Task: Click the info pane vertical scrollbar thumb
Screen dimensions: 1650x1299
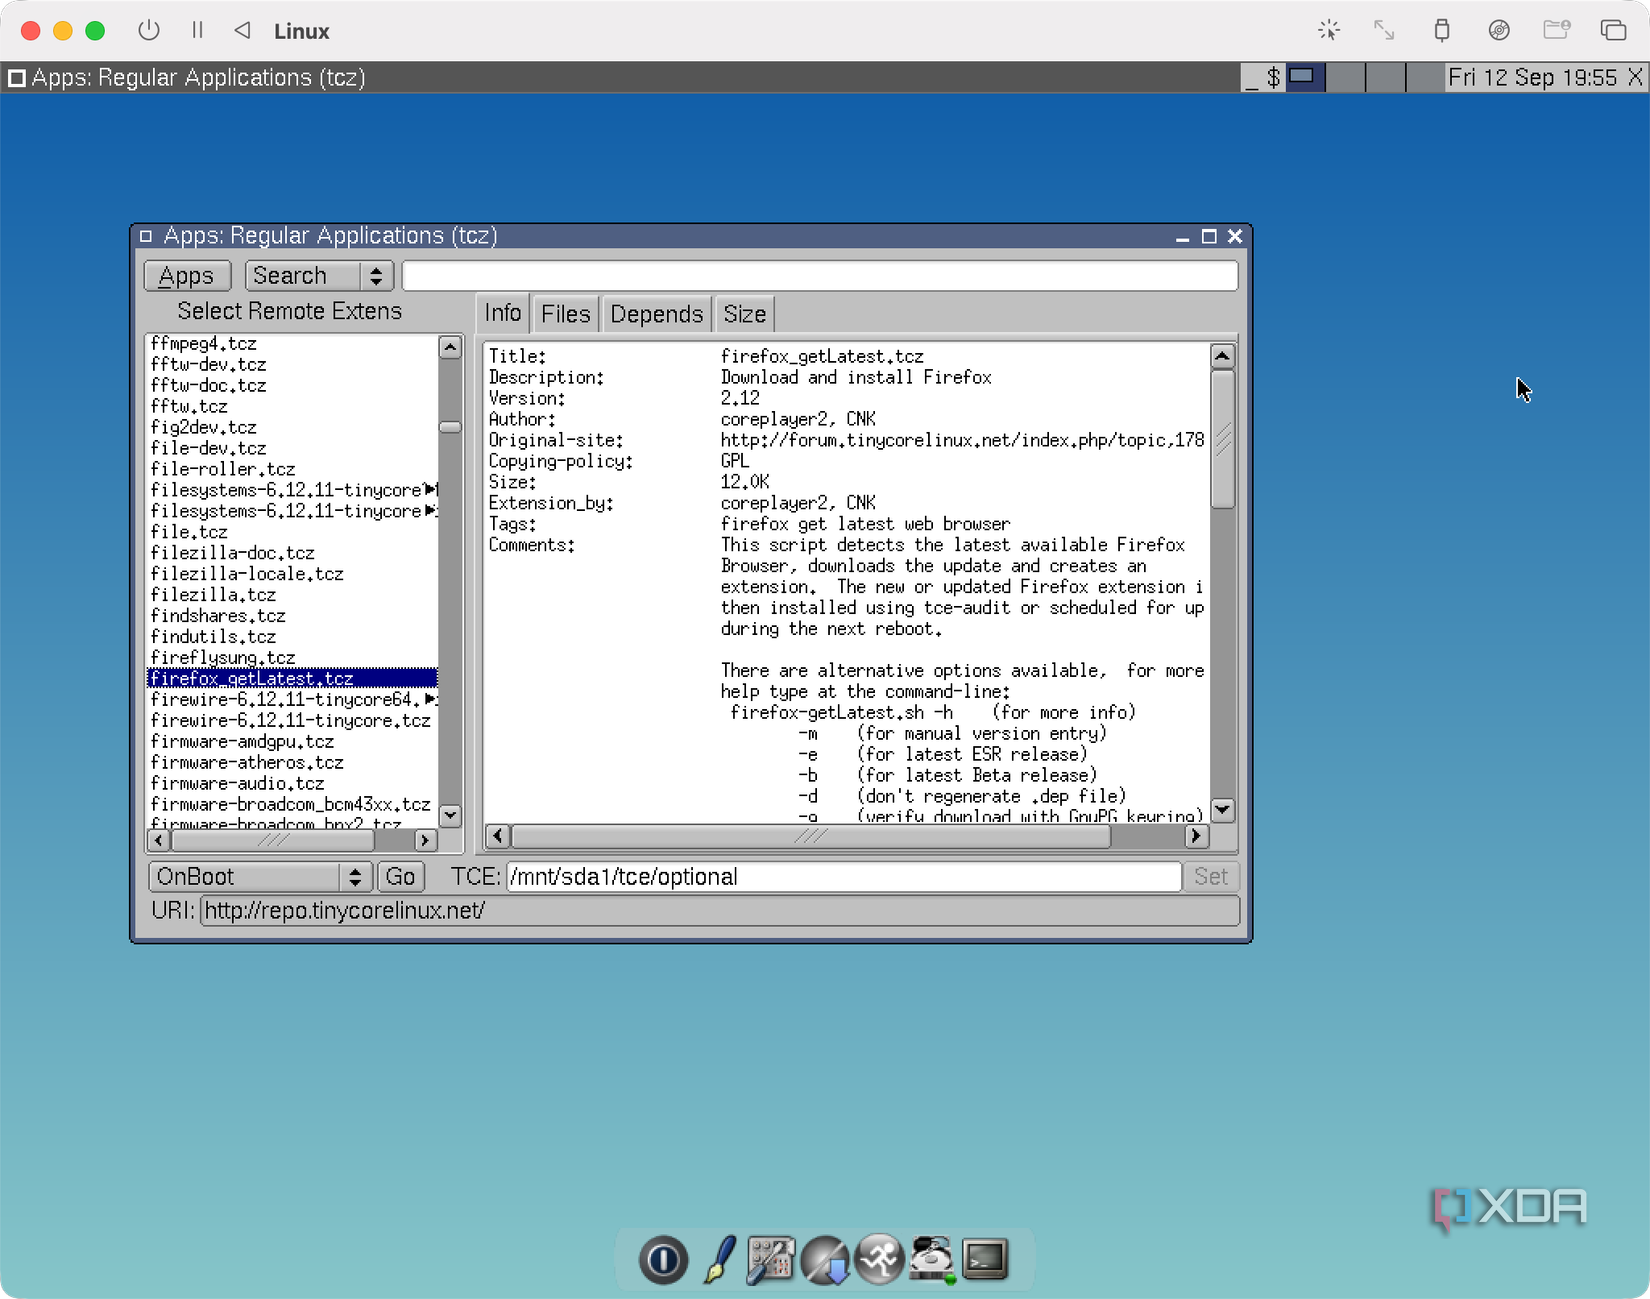Action: (1222, 440)
